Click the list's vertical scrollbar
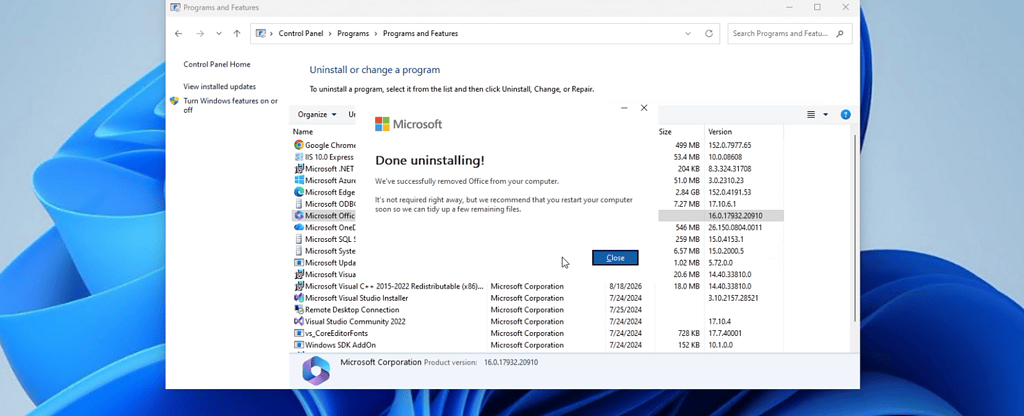 (x=855, y=229)
